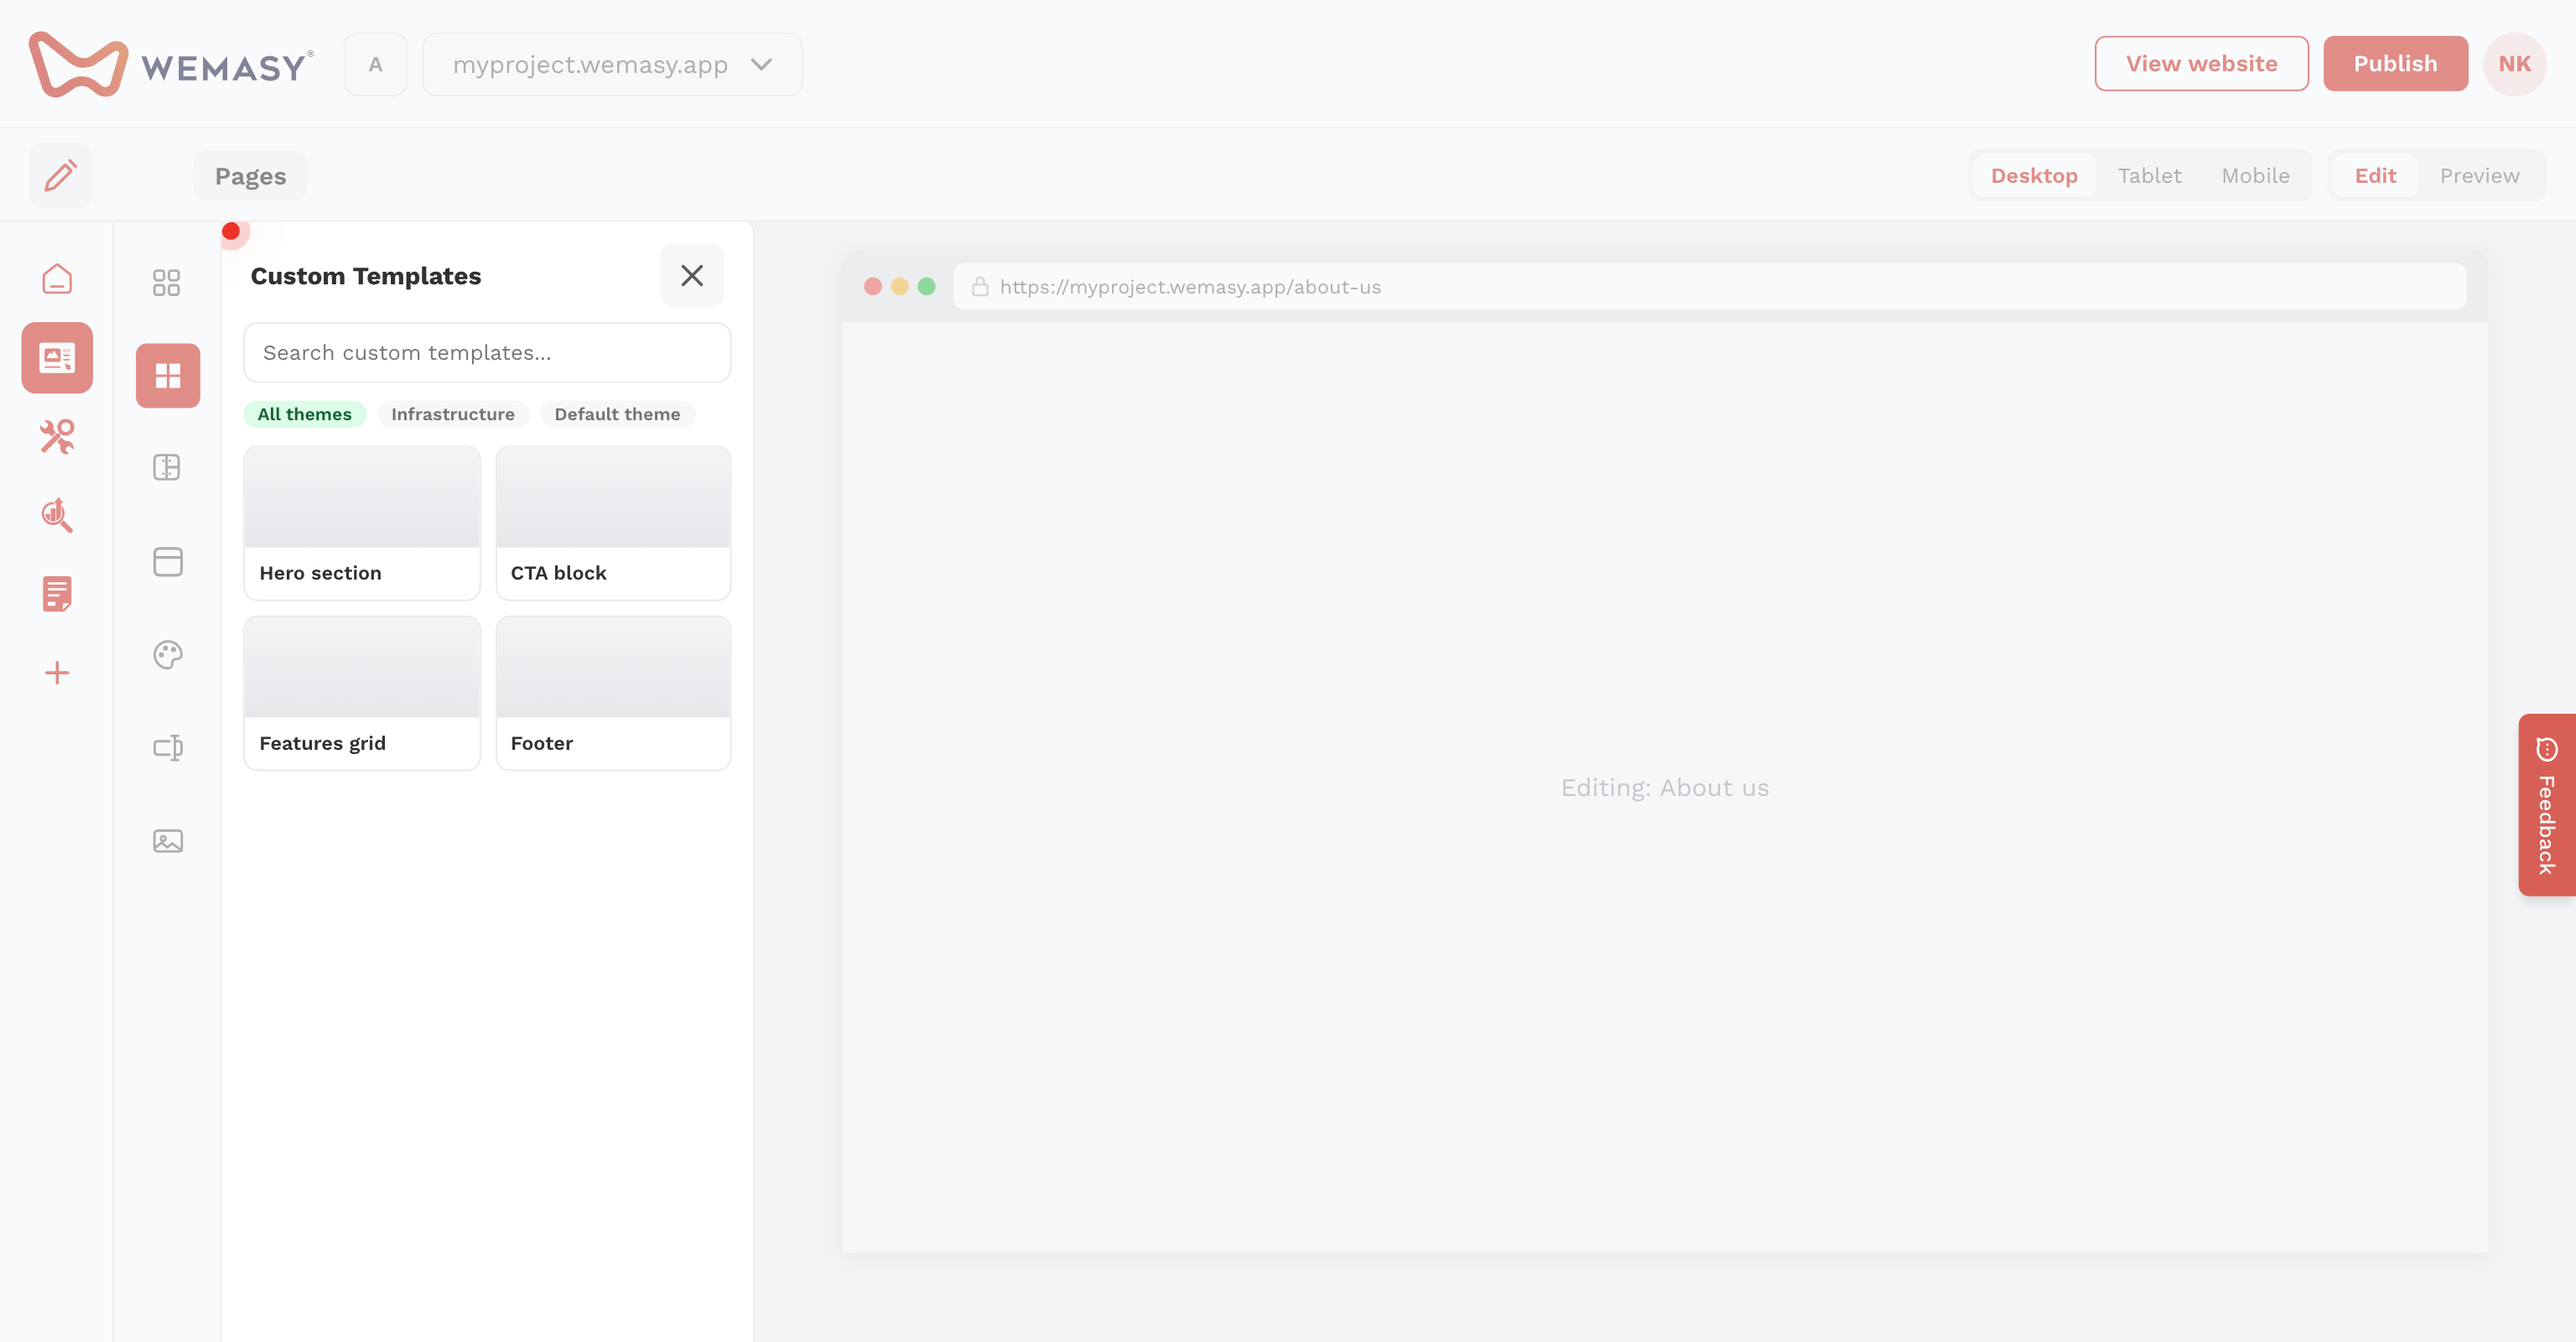This screenshot has height=1342, width=2576.
Task: Click the Publish button
Action: tap(2395, 64)
